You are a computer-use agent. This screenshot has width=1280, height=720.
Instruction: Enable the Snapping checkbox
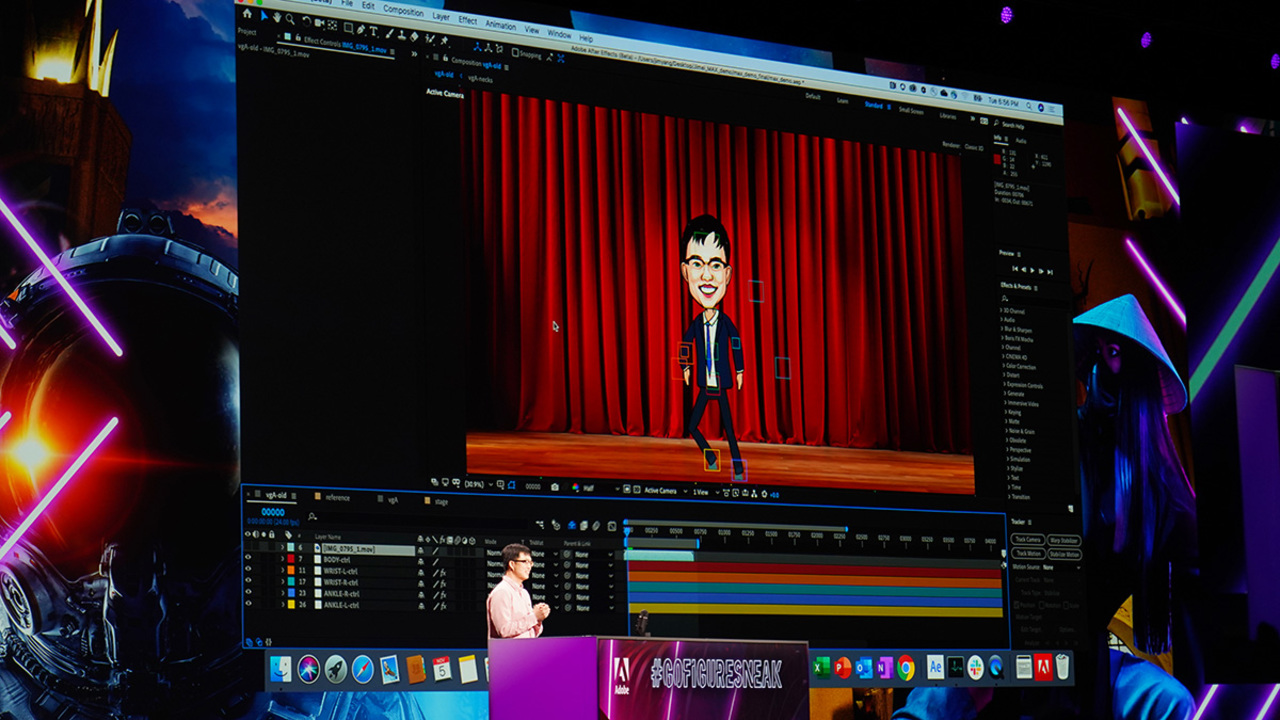pos(516,52)
